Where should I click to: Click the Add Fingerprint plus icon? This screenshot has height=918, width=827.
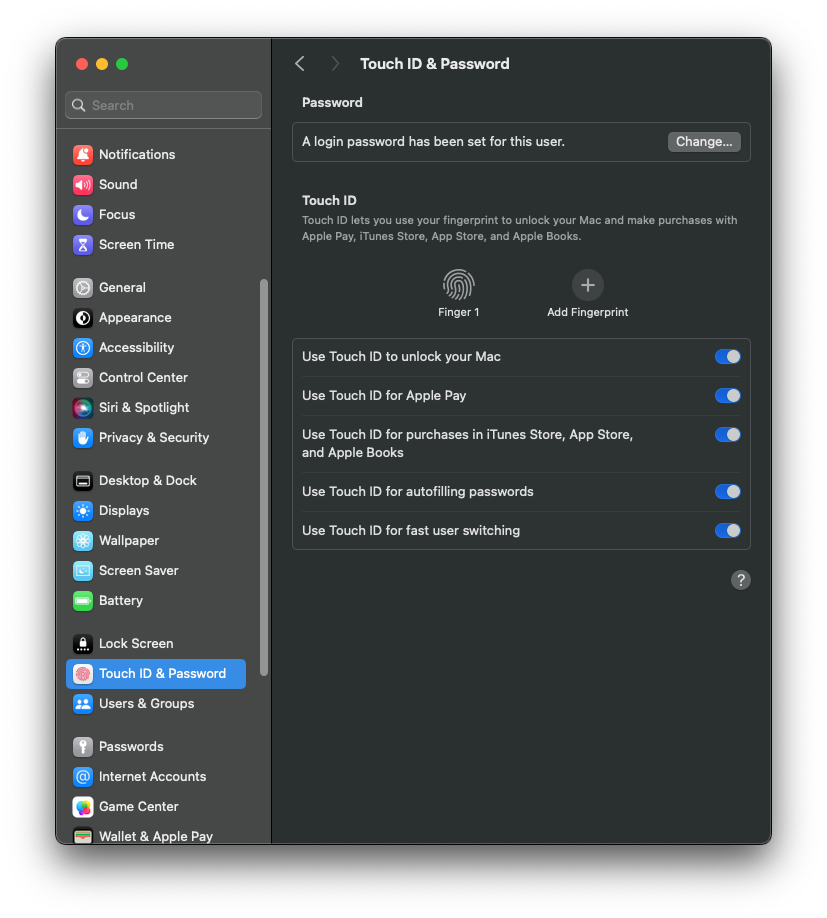click(x=588, y=285)
